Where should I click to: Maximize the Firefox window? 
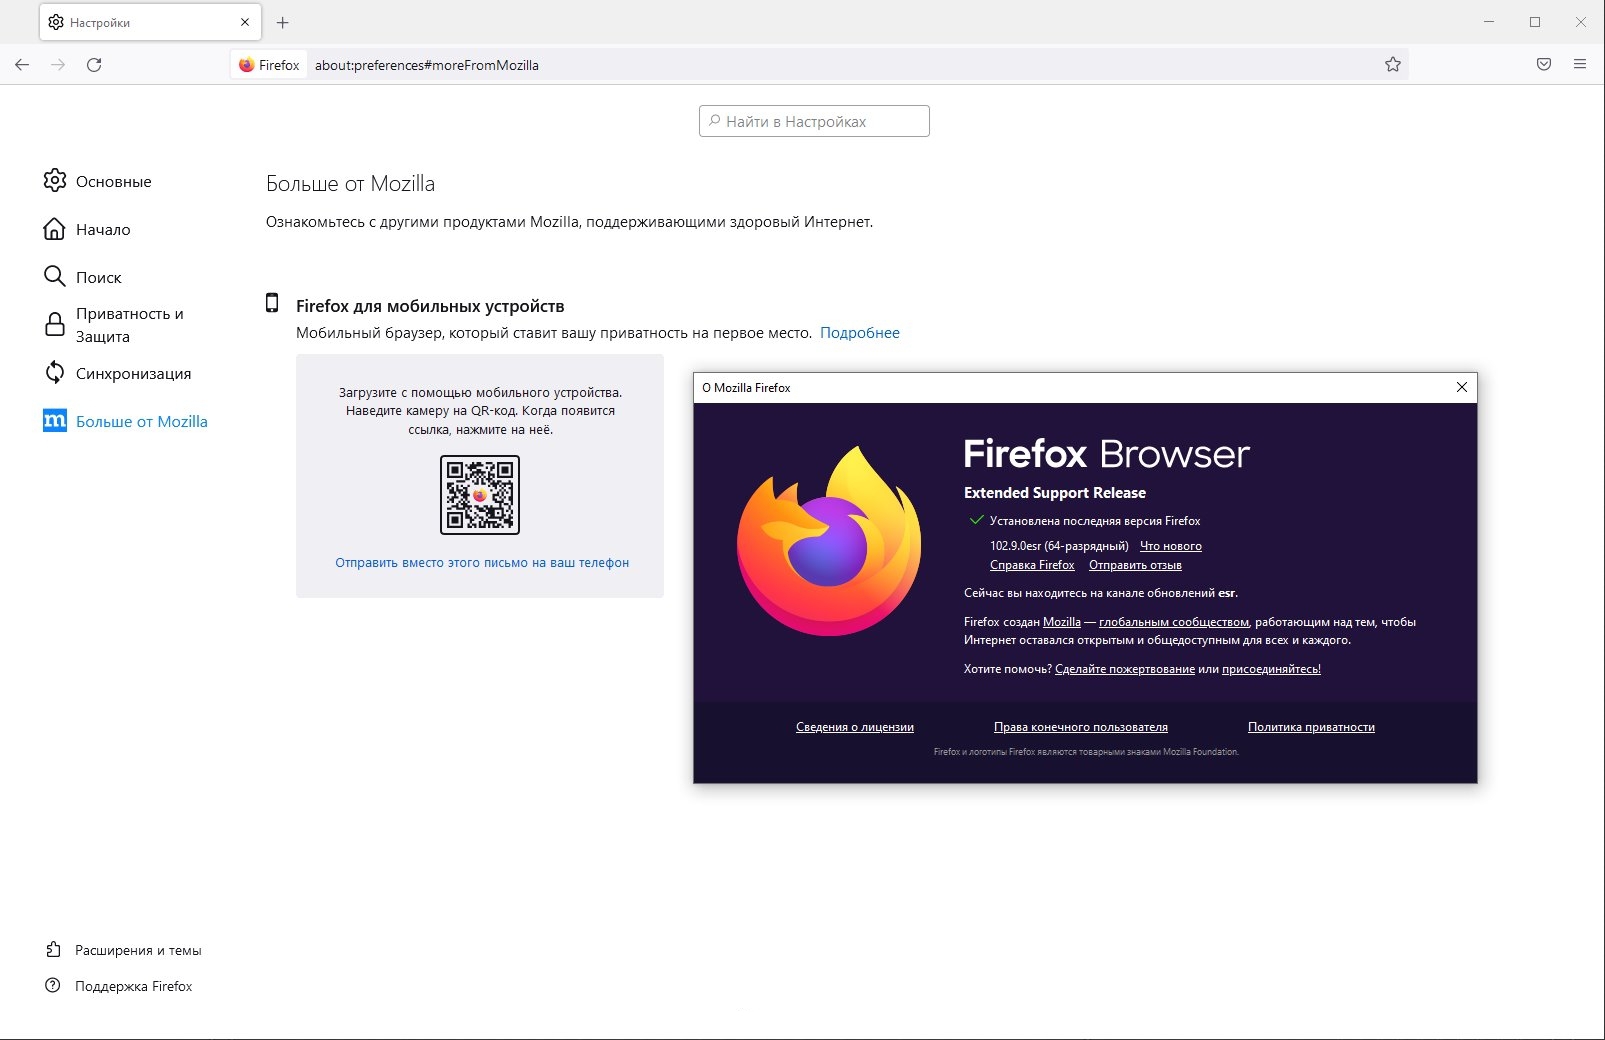pyautogui.click(x=1535, y=22)
